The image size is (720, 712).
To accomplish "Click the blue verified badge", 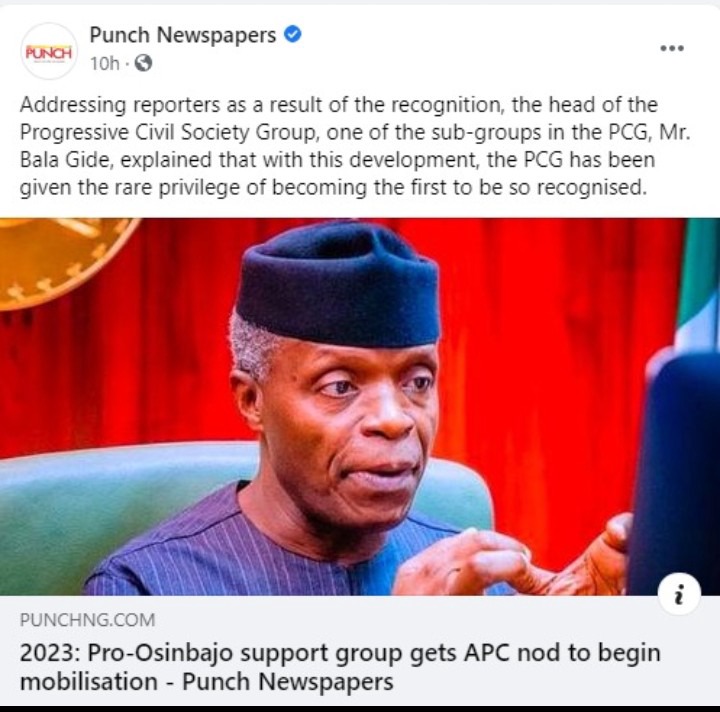I will pyautogui.click(x=292, y=34).
